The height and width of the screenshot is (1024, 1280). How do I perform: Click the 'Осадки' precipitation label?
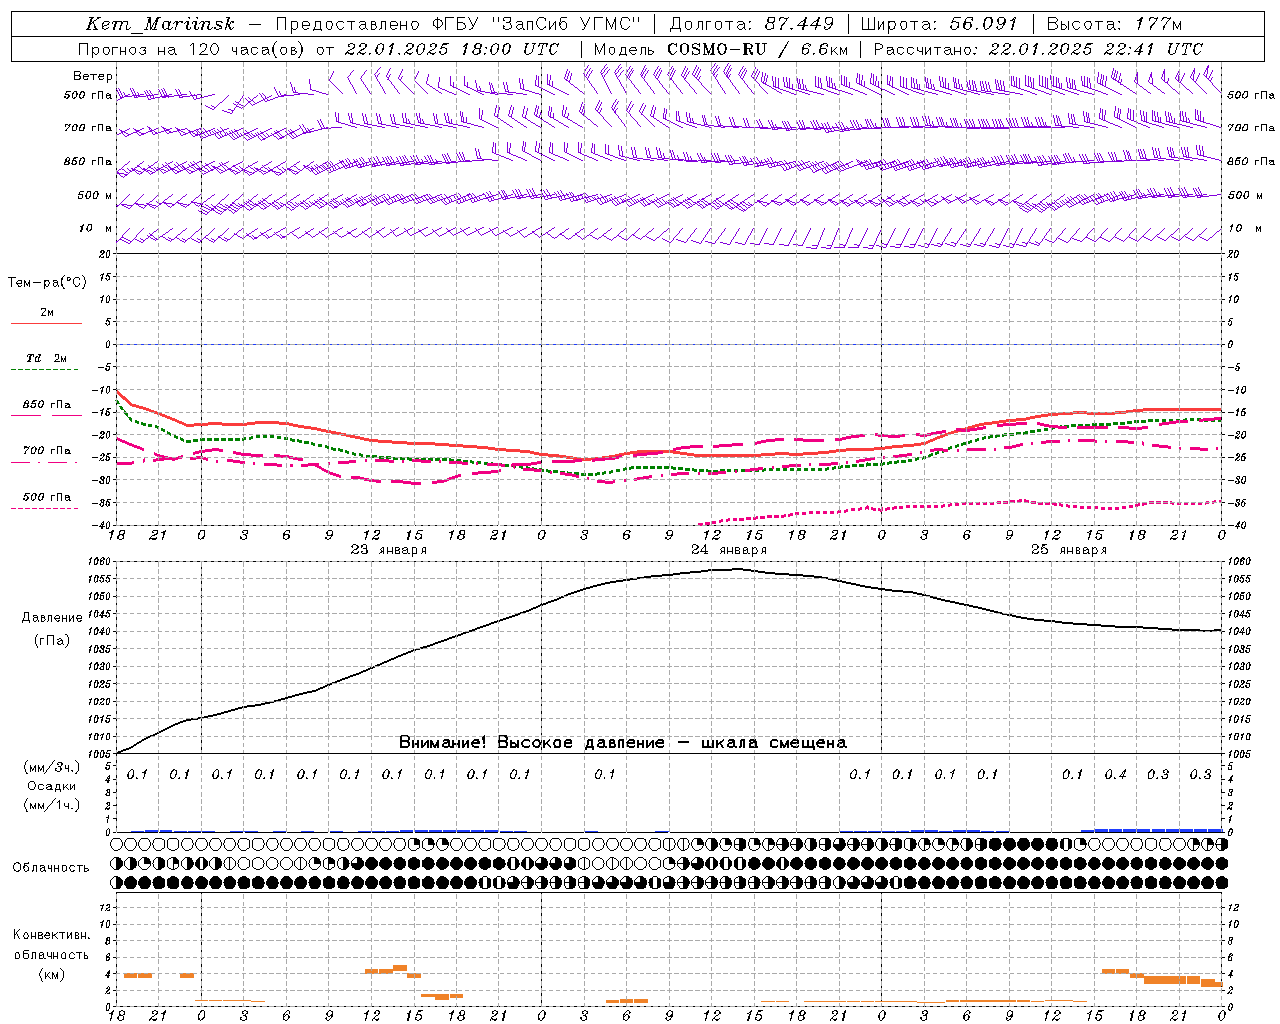[52, 786]
